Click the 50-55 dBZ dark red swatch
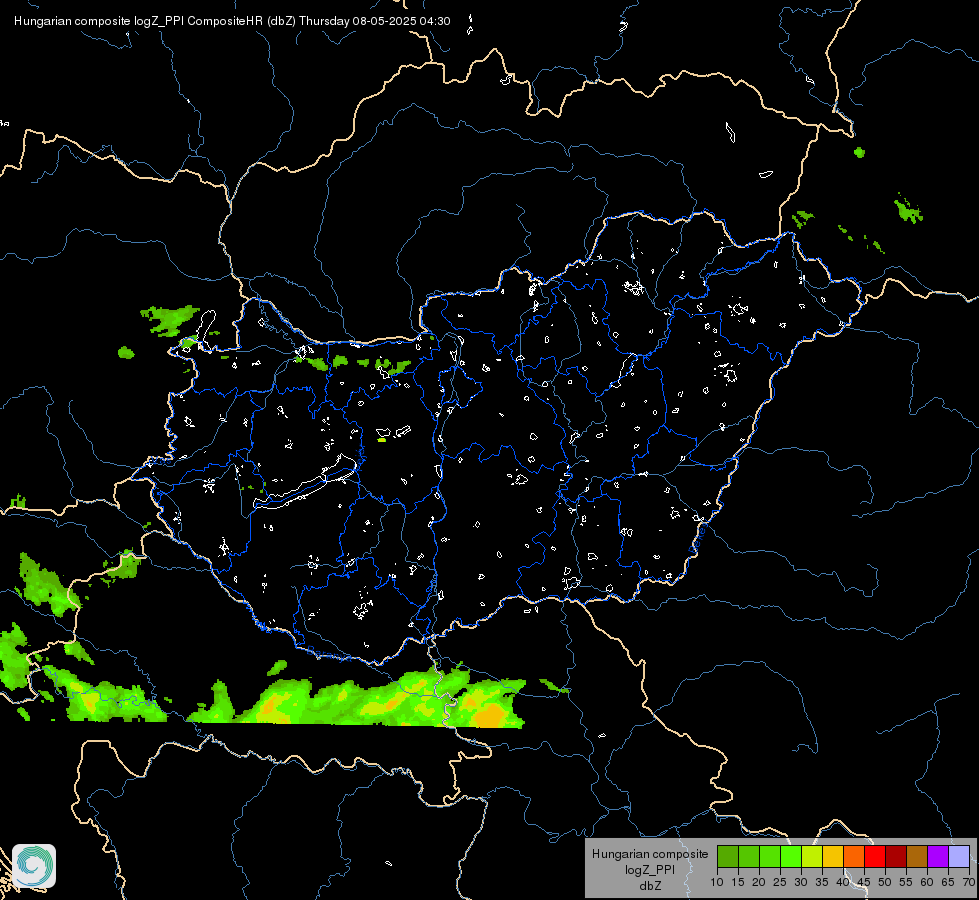Screen dimensions: 979x900 pos(896,856)
